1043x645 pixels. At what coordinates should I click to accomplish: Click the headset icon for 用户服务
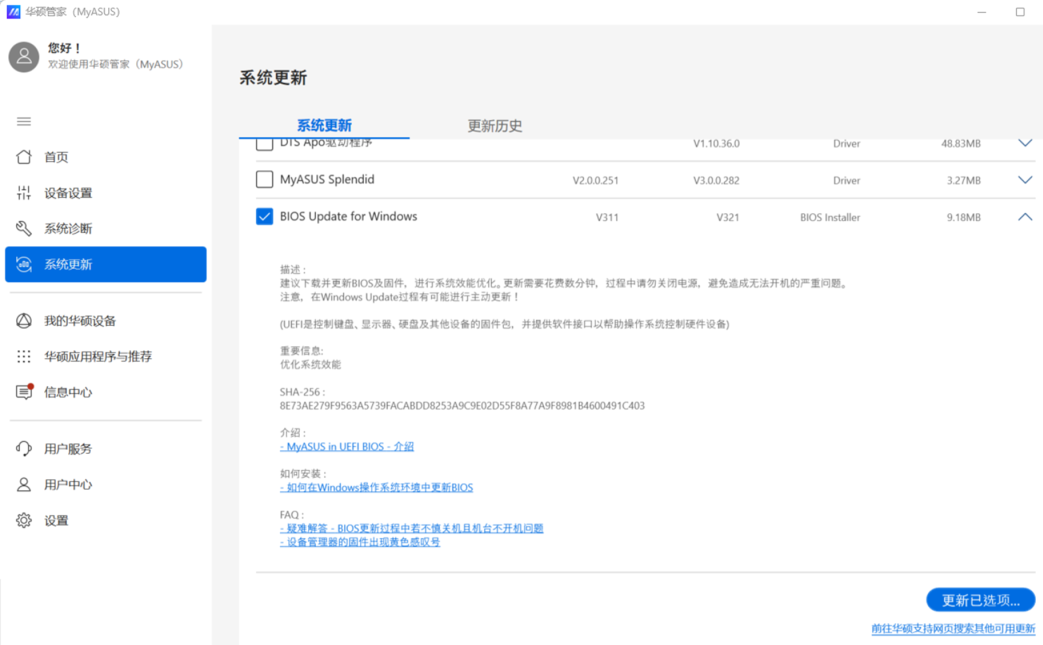24,449
